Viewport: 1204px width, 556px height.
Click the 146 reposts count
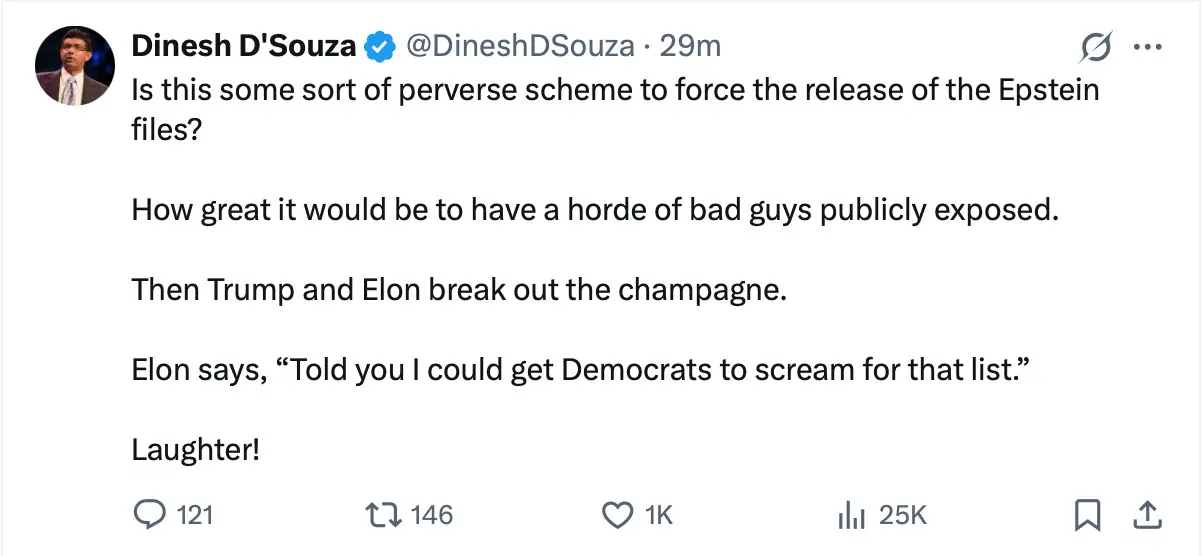432,515
